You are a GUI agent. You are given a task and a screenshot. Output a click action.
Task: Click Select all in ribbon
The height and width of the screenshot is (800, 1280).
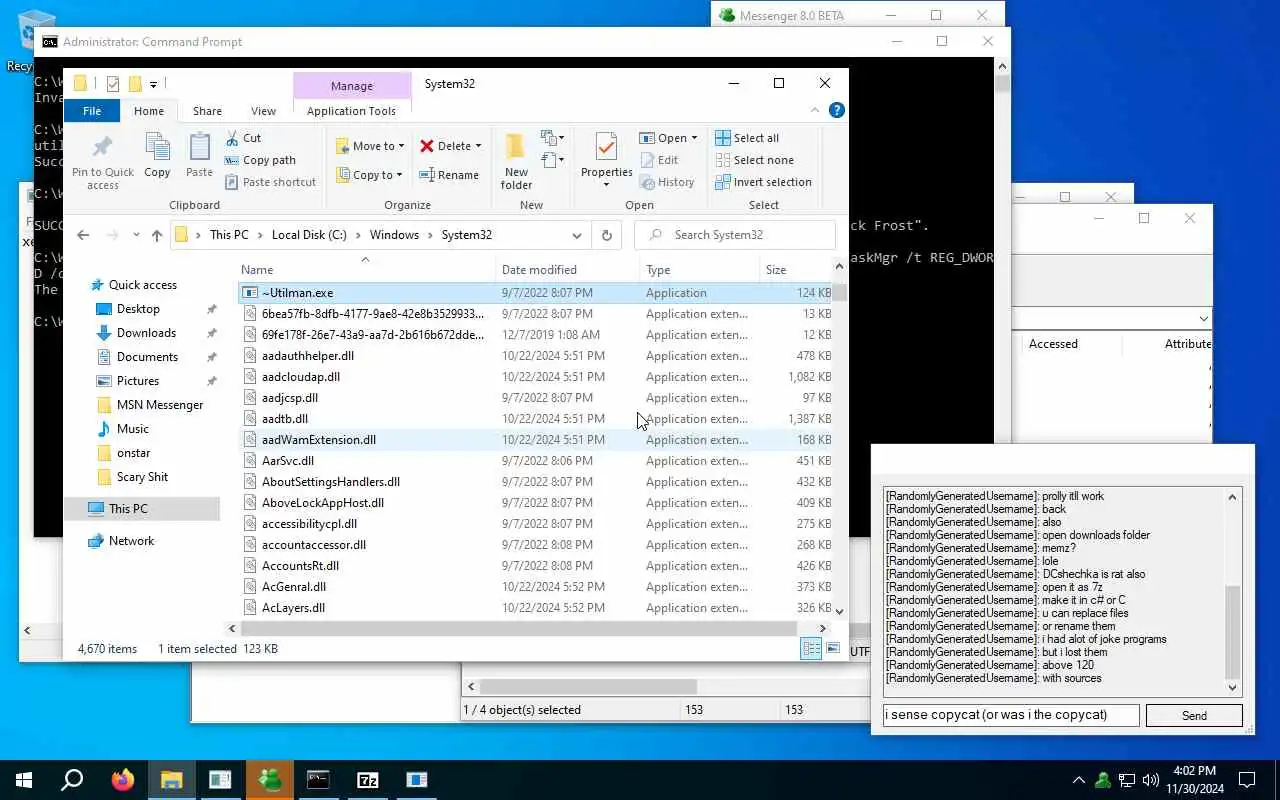coord(747,138)
